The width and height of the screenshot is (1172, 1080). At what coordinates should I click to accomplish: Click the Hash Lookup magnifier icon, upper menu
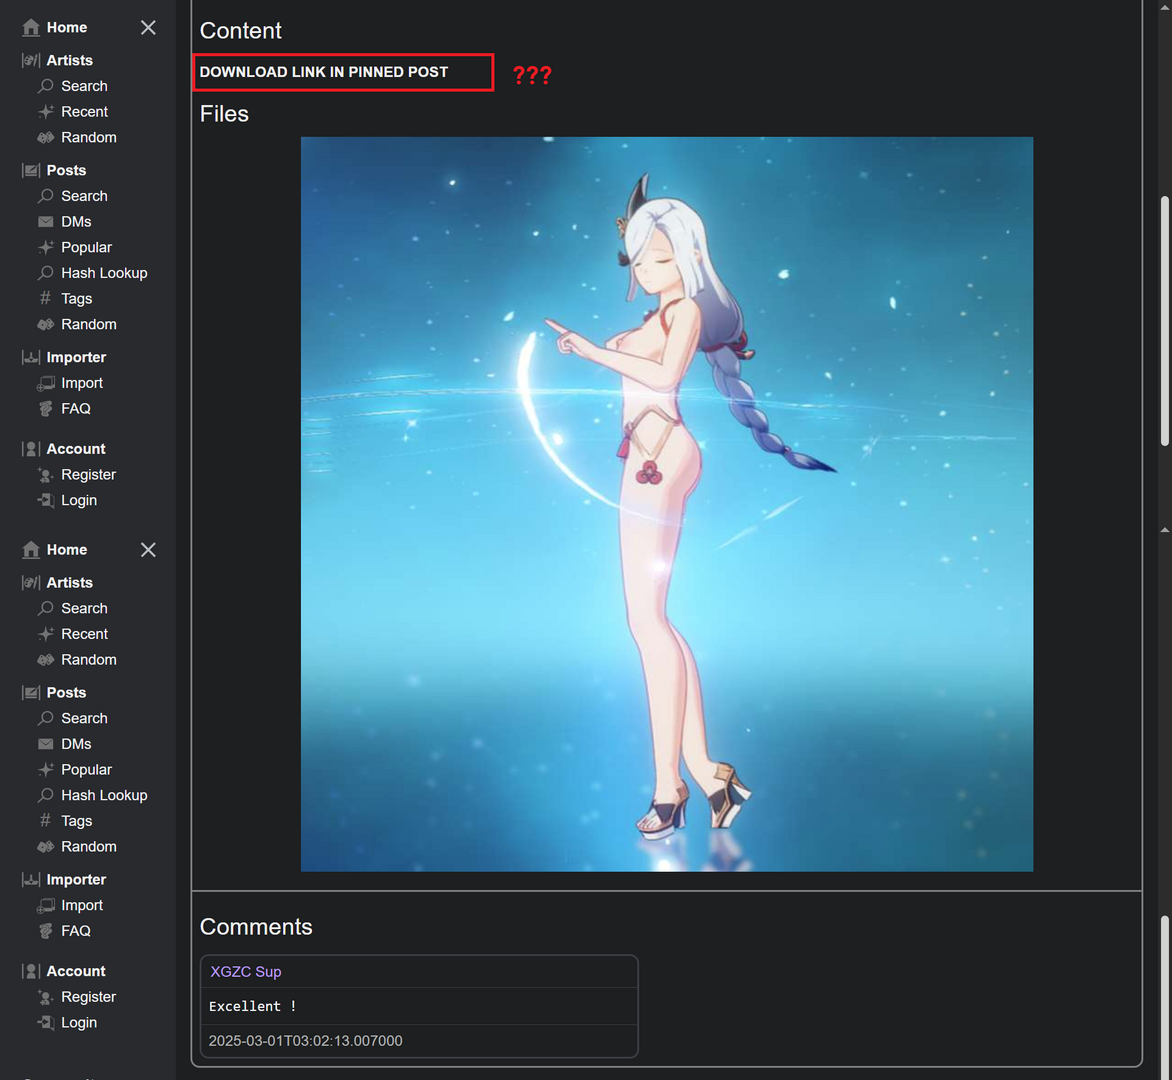(46, 273)
